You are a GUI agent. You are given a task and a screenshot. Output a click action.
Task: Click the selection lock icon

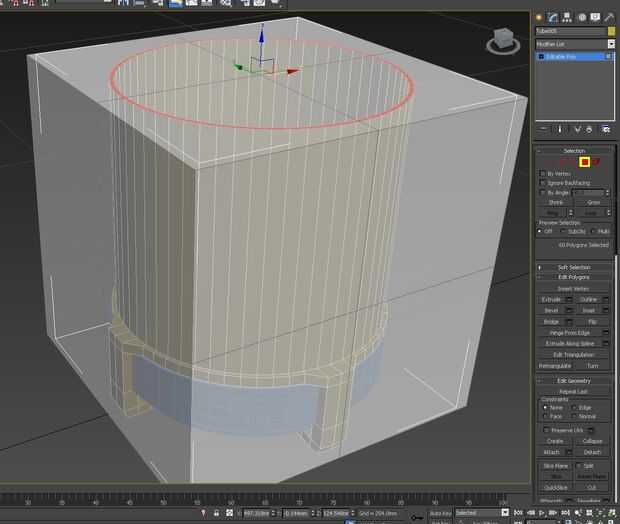[217, 513]
